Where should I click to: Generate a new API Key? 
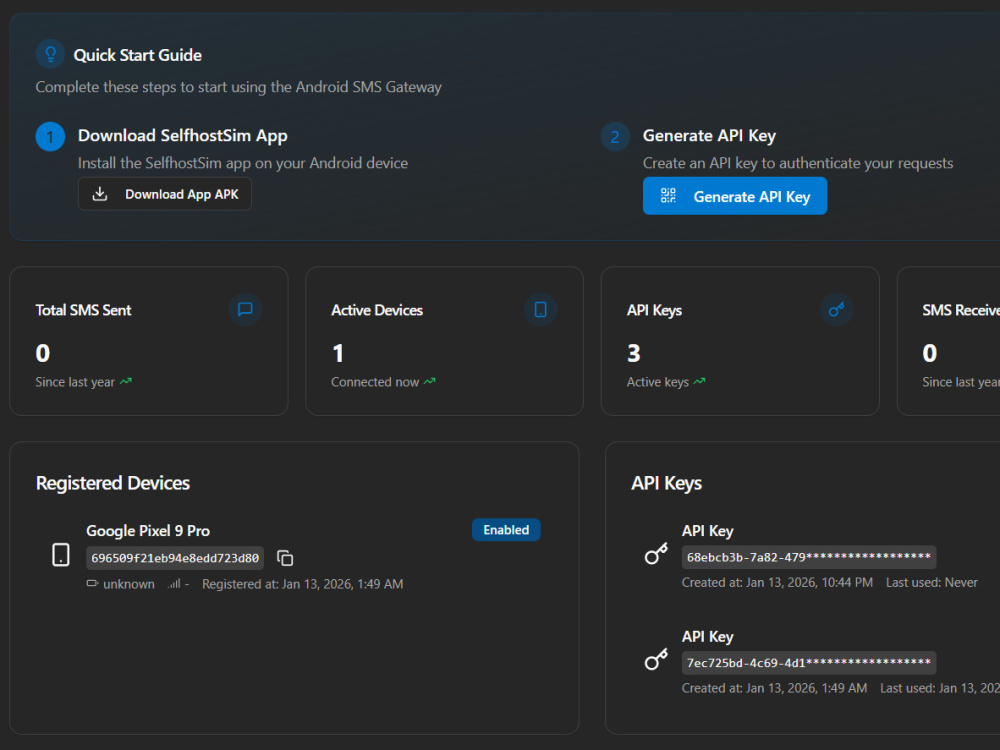[x=735, y=196]
